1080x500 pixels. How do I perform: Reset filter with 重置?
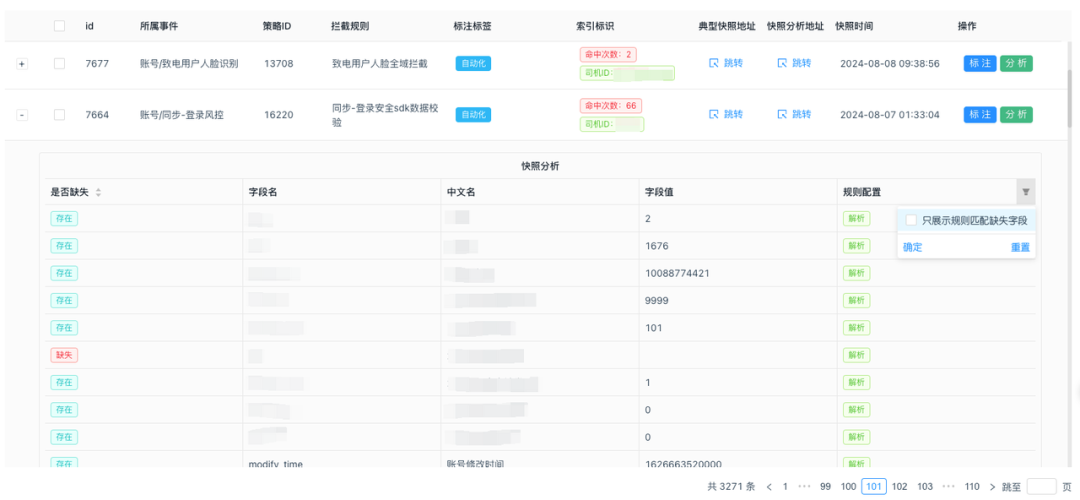[x=1020, y=247]
